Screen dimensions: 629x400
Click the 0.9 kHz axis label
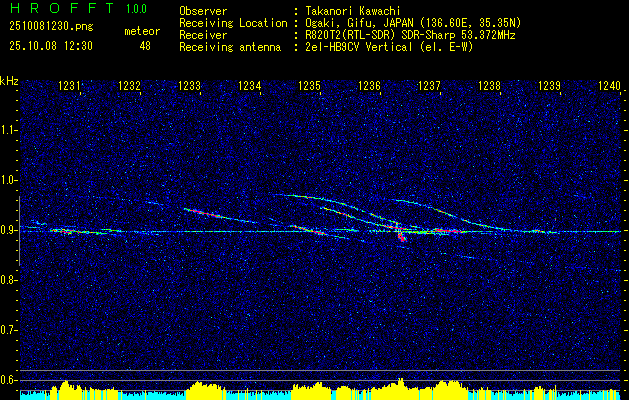pyautogui.click(x=7, y=230)
